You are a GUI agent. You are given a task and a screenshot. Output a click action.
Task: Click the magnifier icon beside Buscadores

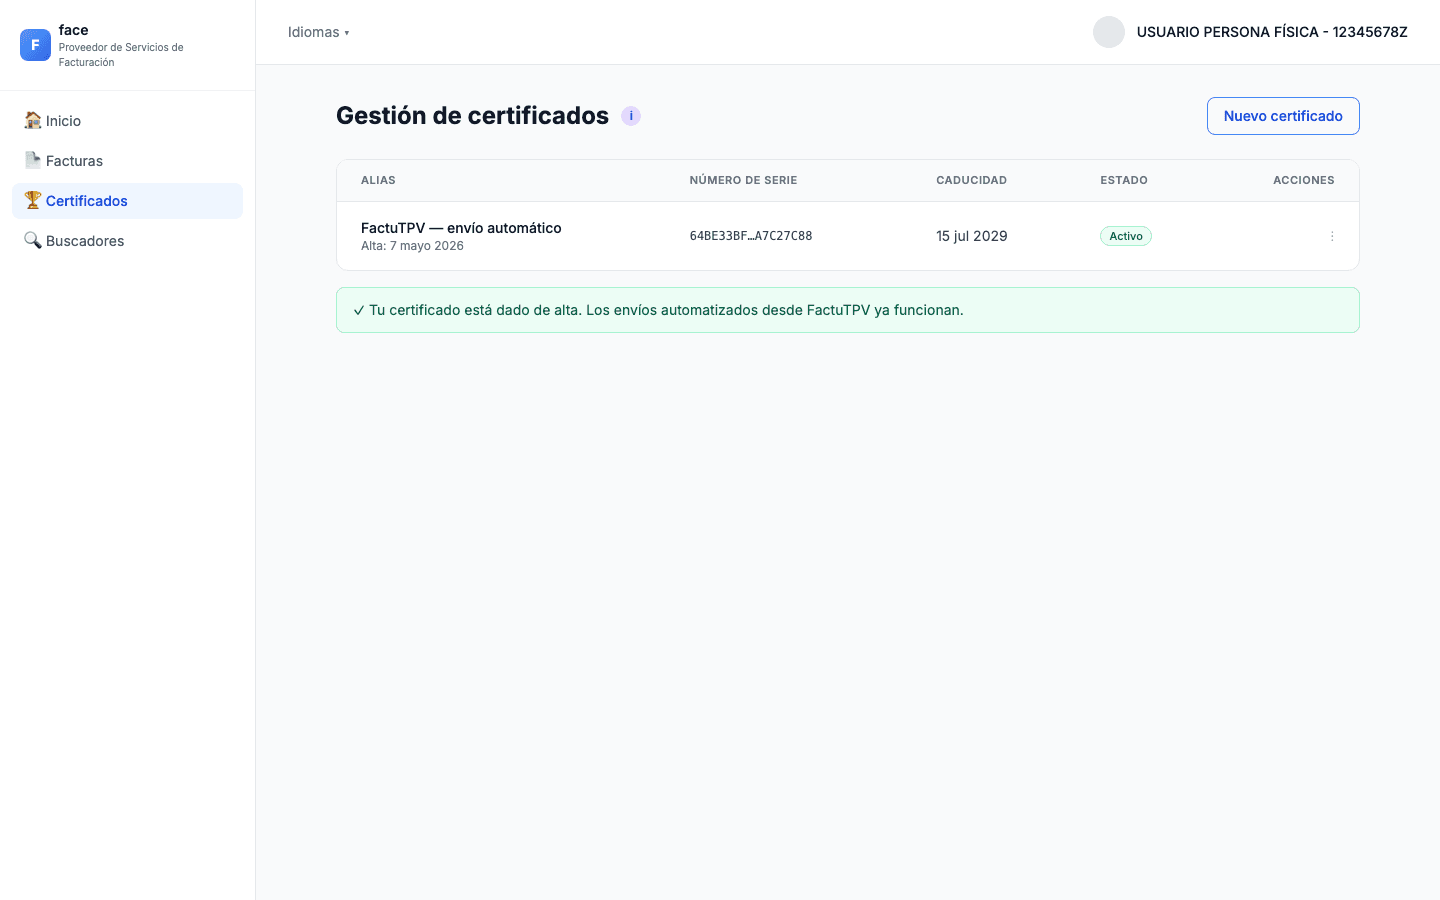[33, 240]
